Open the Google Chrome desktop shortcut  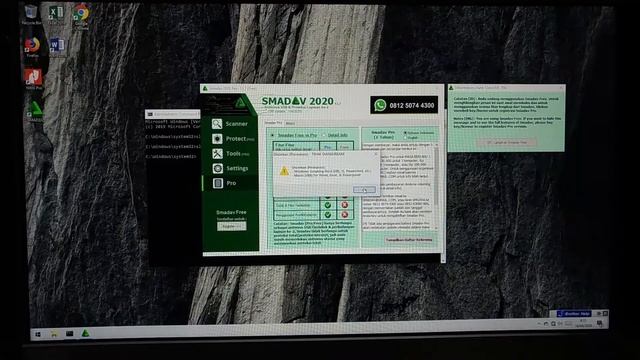pyautogui.click(x=81, y=16)
